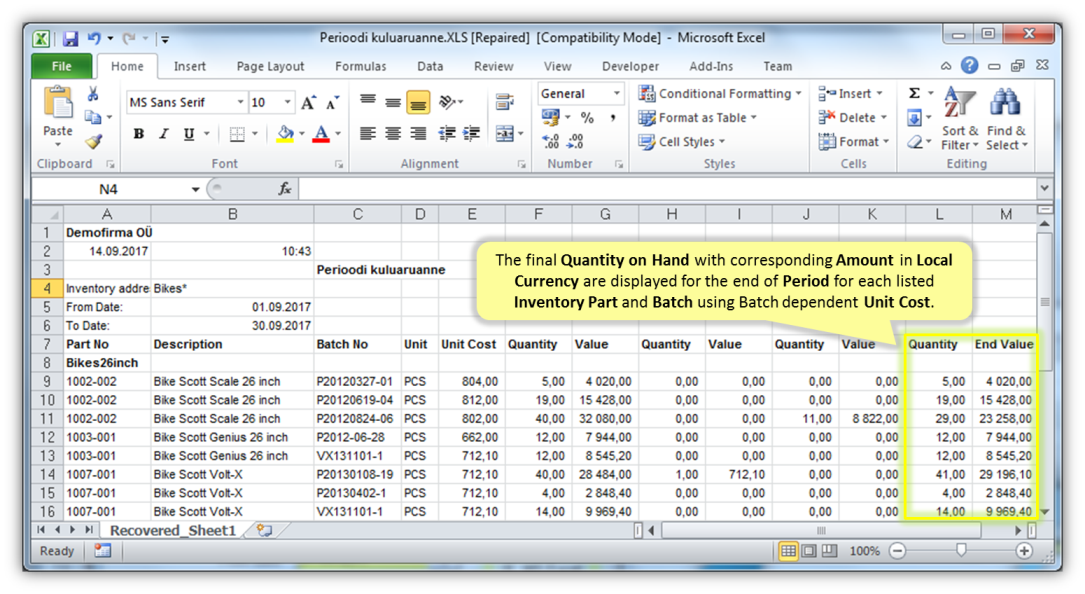
Task: Click the Orientation text angle icon
Action: point(448,102)
